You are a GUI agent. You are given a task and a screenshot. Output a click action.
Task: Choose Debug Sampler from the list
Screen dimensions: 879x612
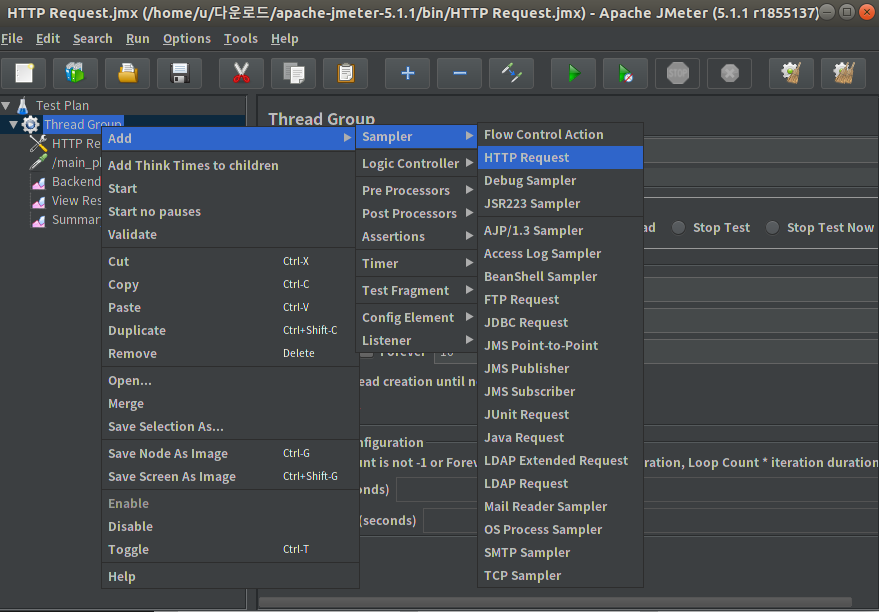pyautogui.click(x=560, y=180)
